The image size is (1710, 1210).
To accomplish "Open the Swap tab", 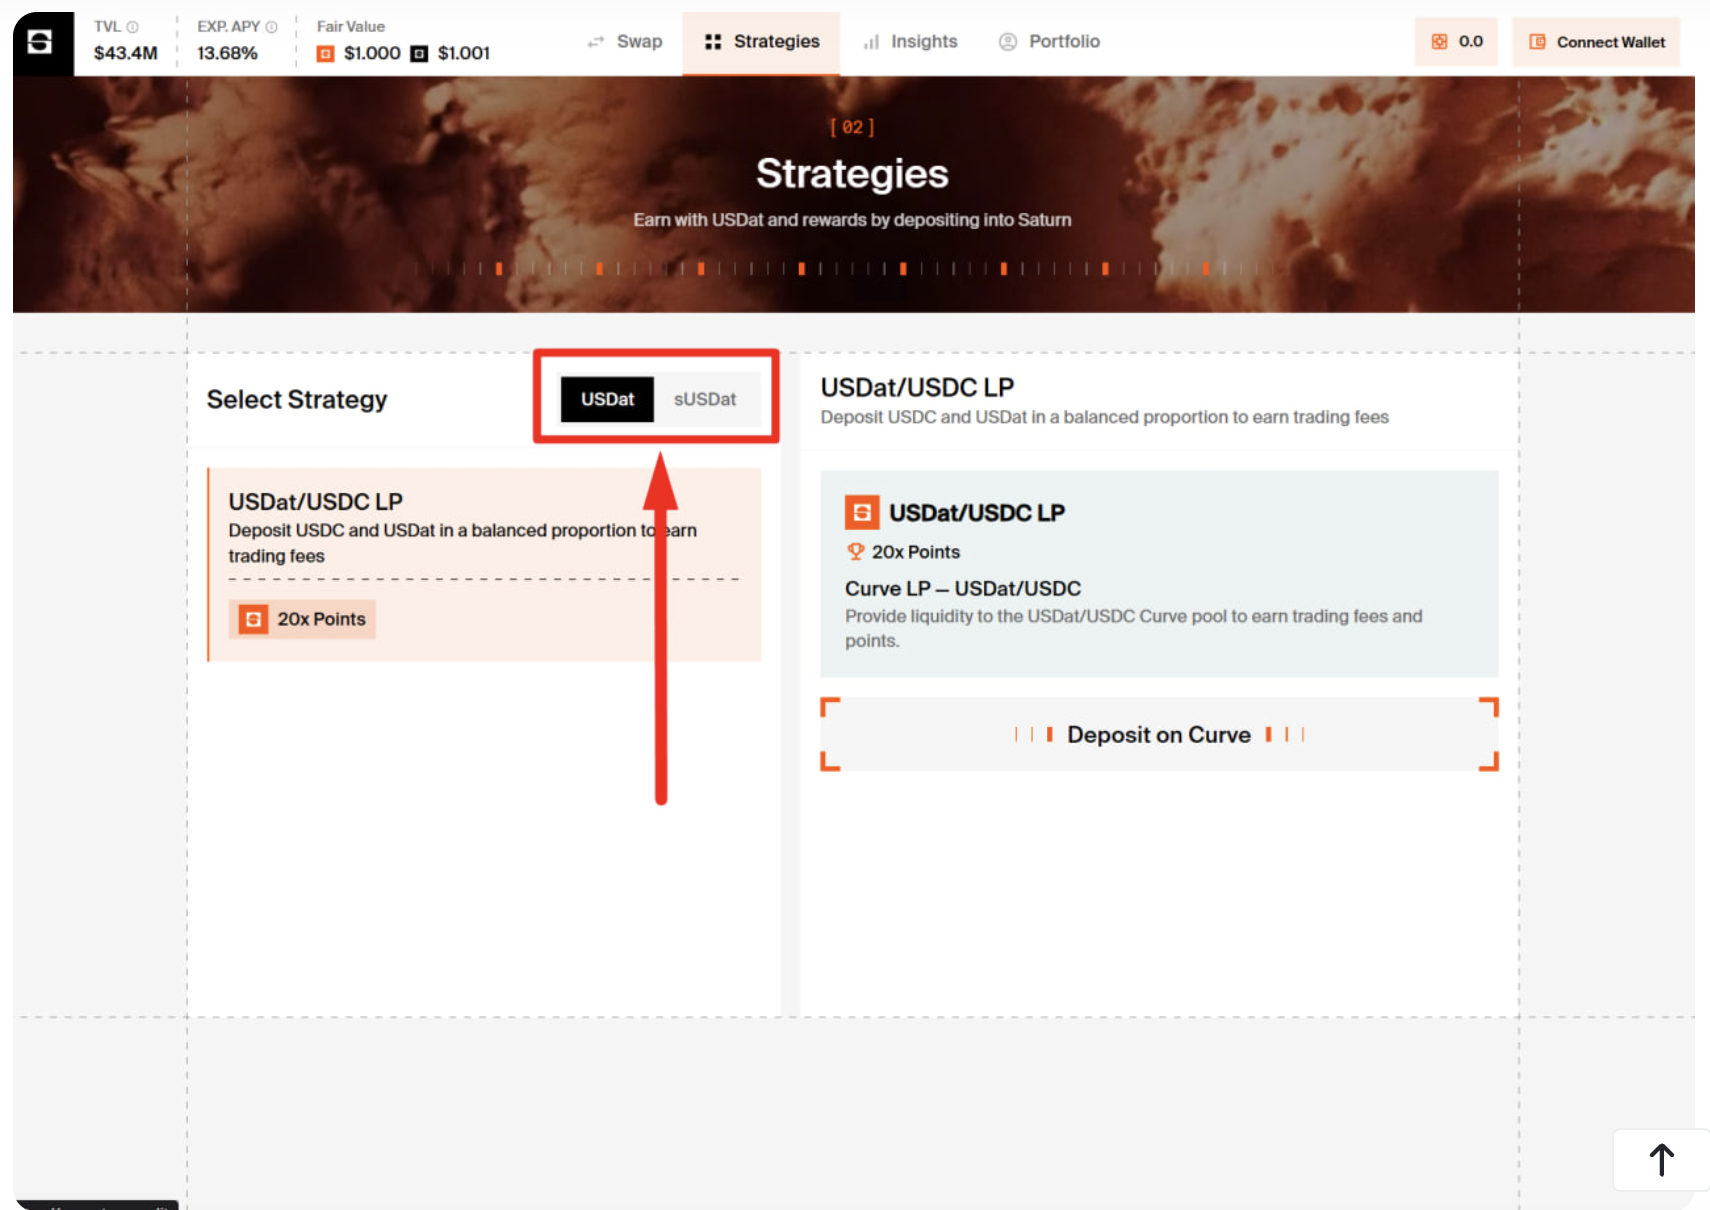I will coord(625,42).
